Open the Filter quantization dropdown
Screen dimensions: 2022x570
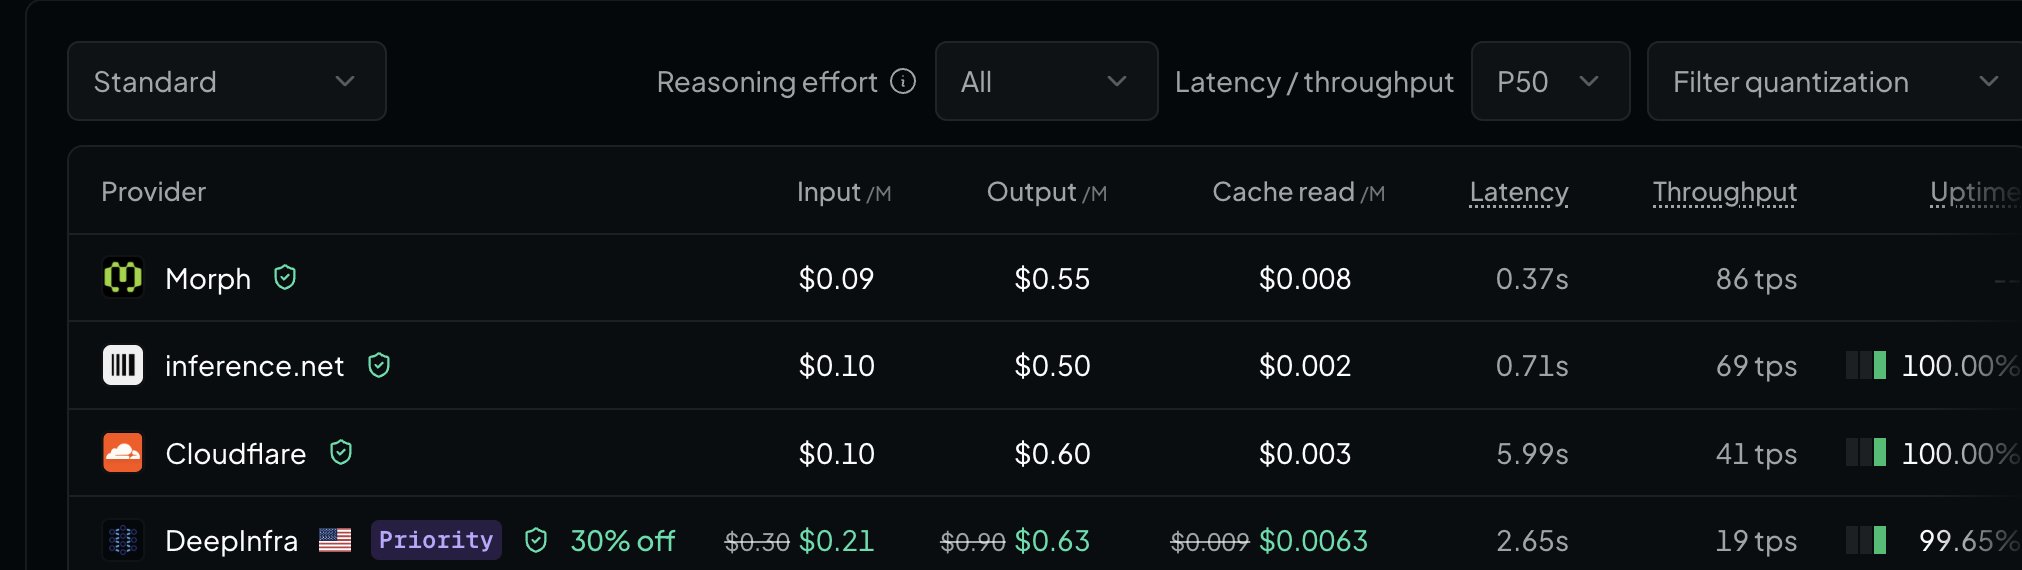(1834, 81)
